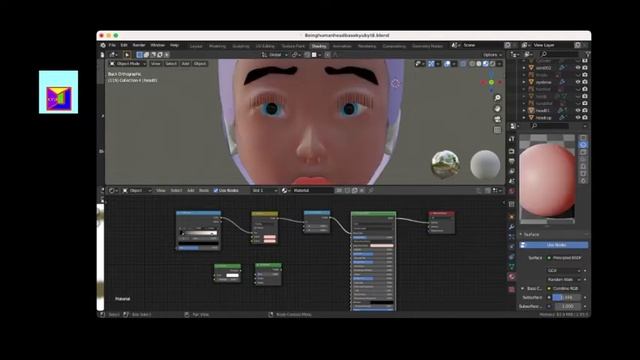Switch viewport to rendered shading icon
The width and height of the screenshot is (640, 360).
coord(492,64)
